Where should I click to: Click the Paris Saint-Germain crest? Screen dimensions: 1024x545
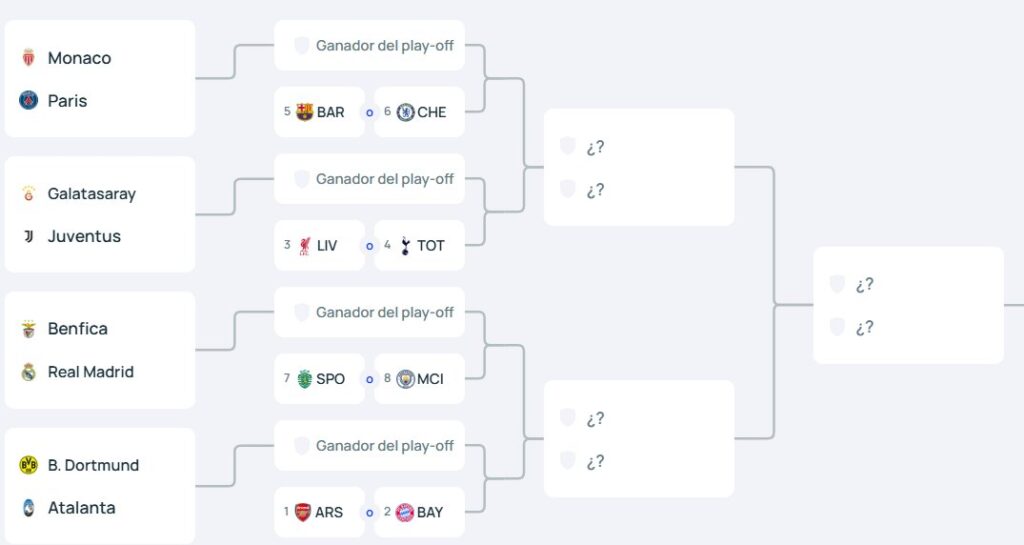(28, 101)
